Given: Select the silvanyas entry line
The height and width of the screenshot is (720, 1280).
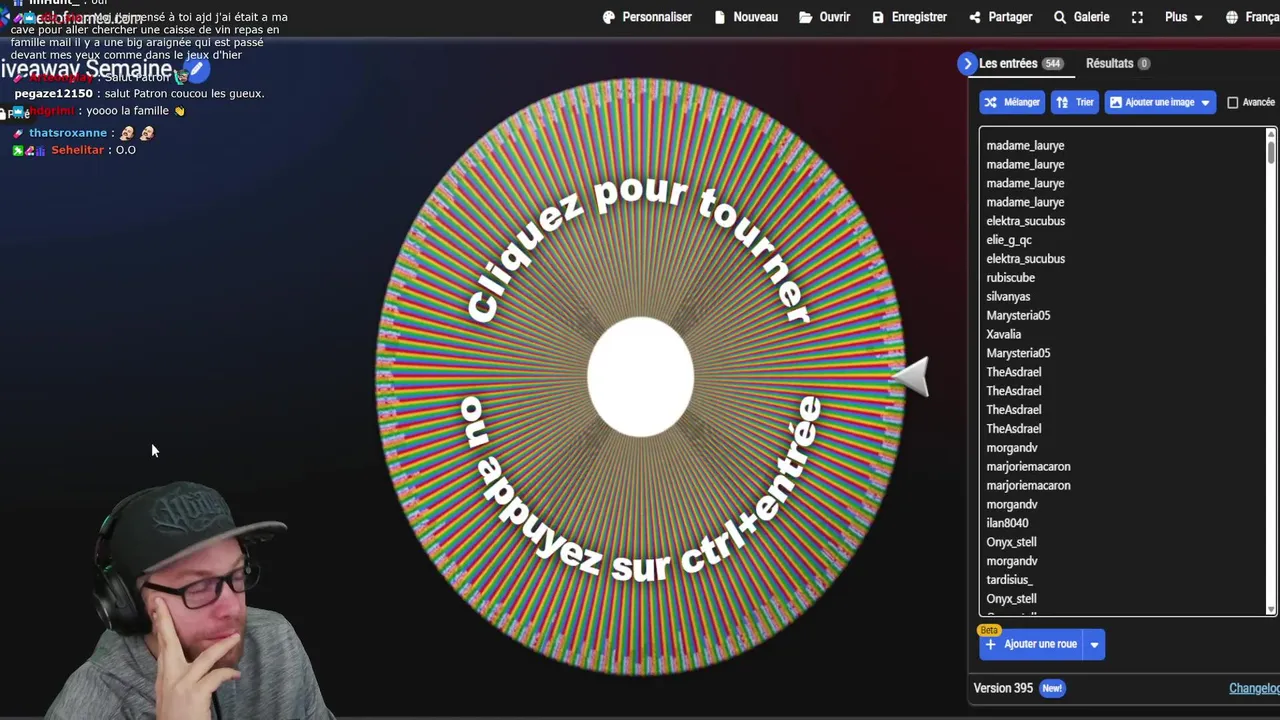Looking at the screenshot, I should pos(1008,296).
